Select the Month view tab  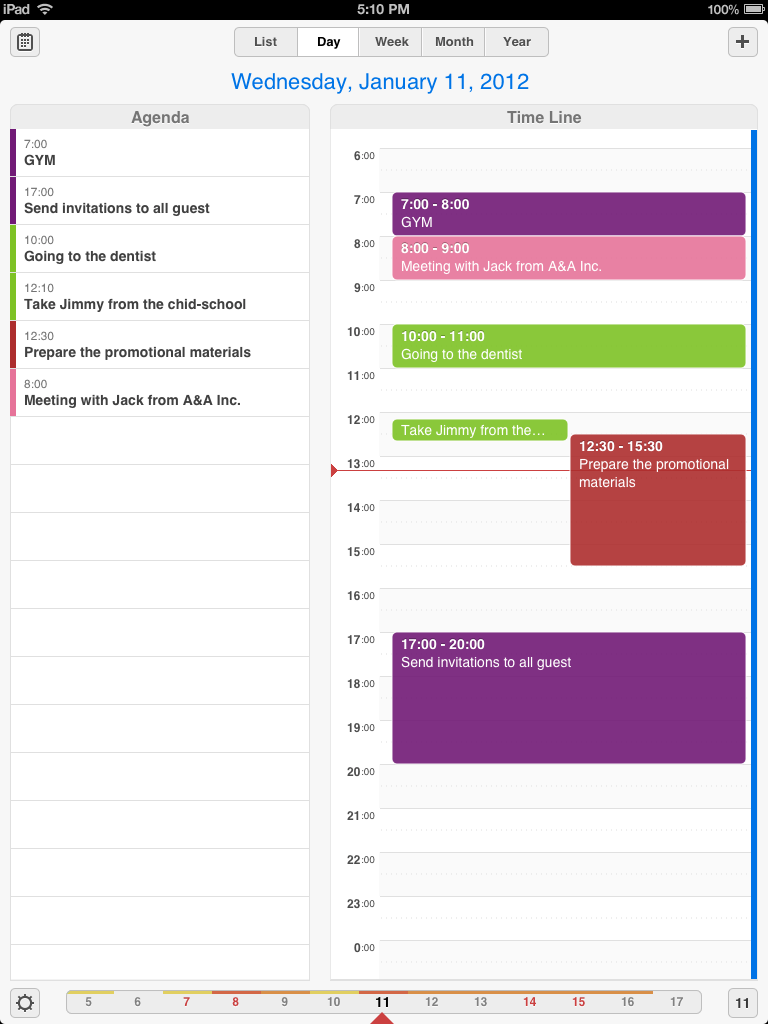coord(454,42)
